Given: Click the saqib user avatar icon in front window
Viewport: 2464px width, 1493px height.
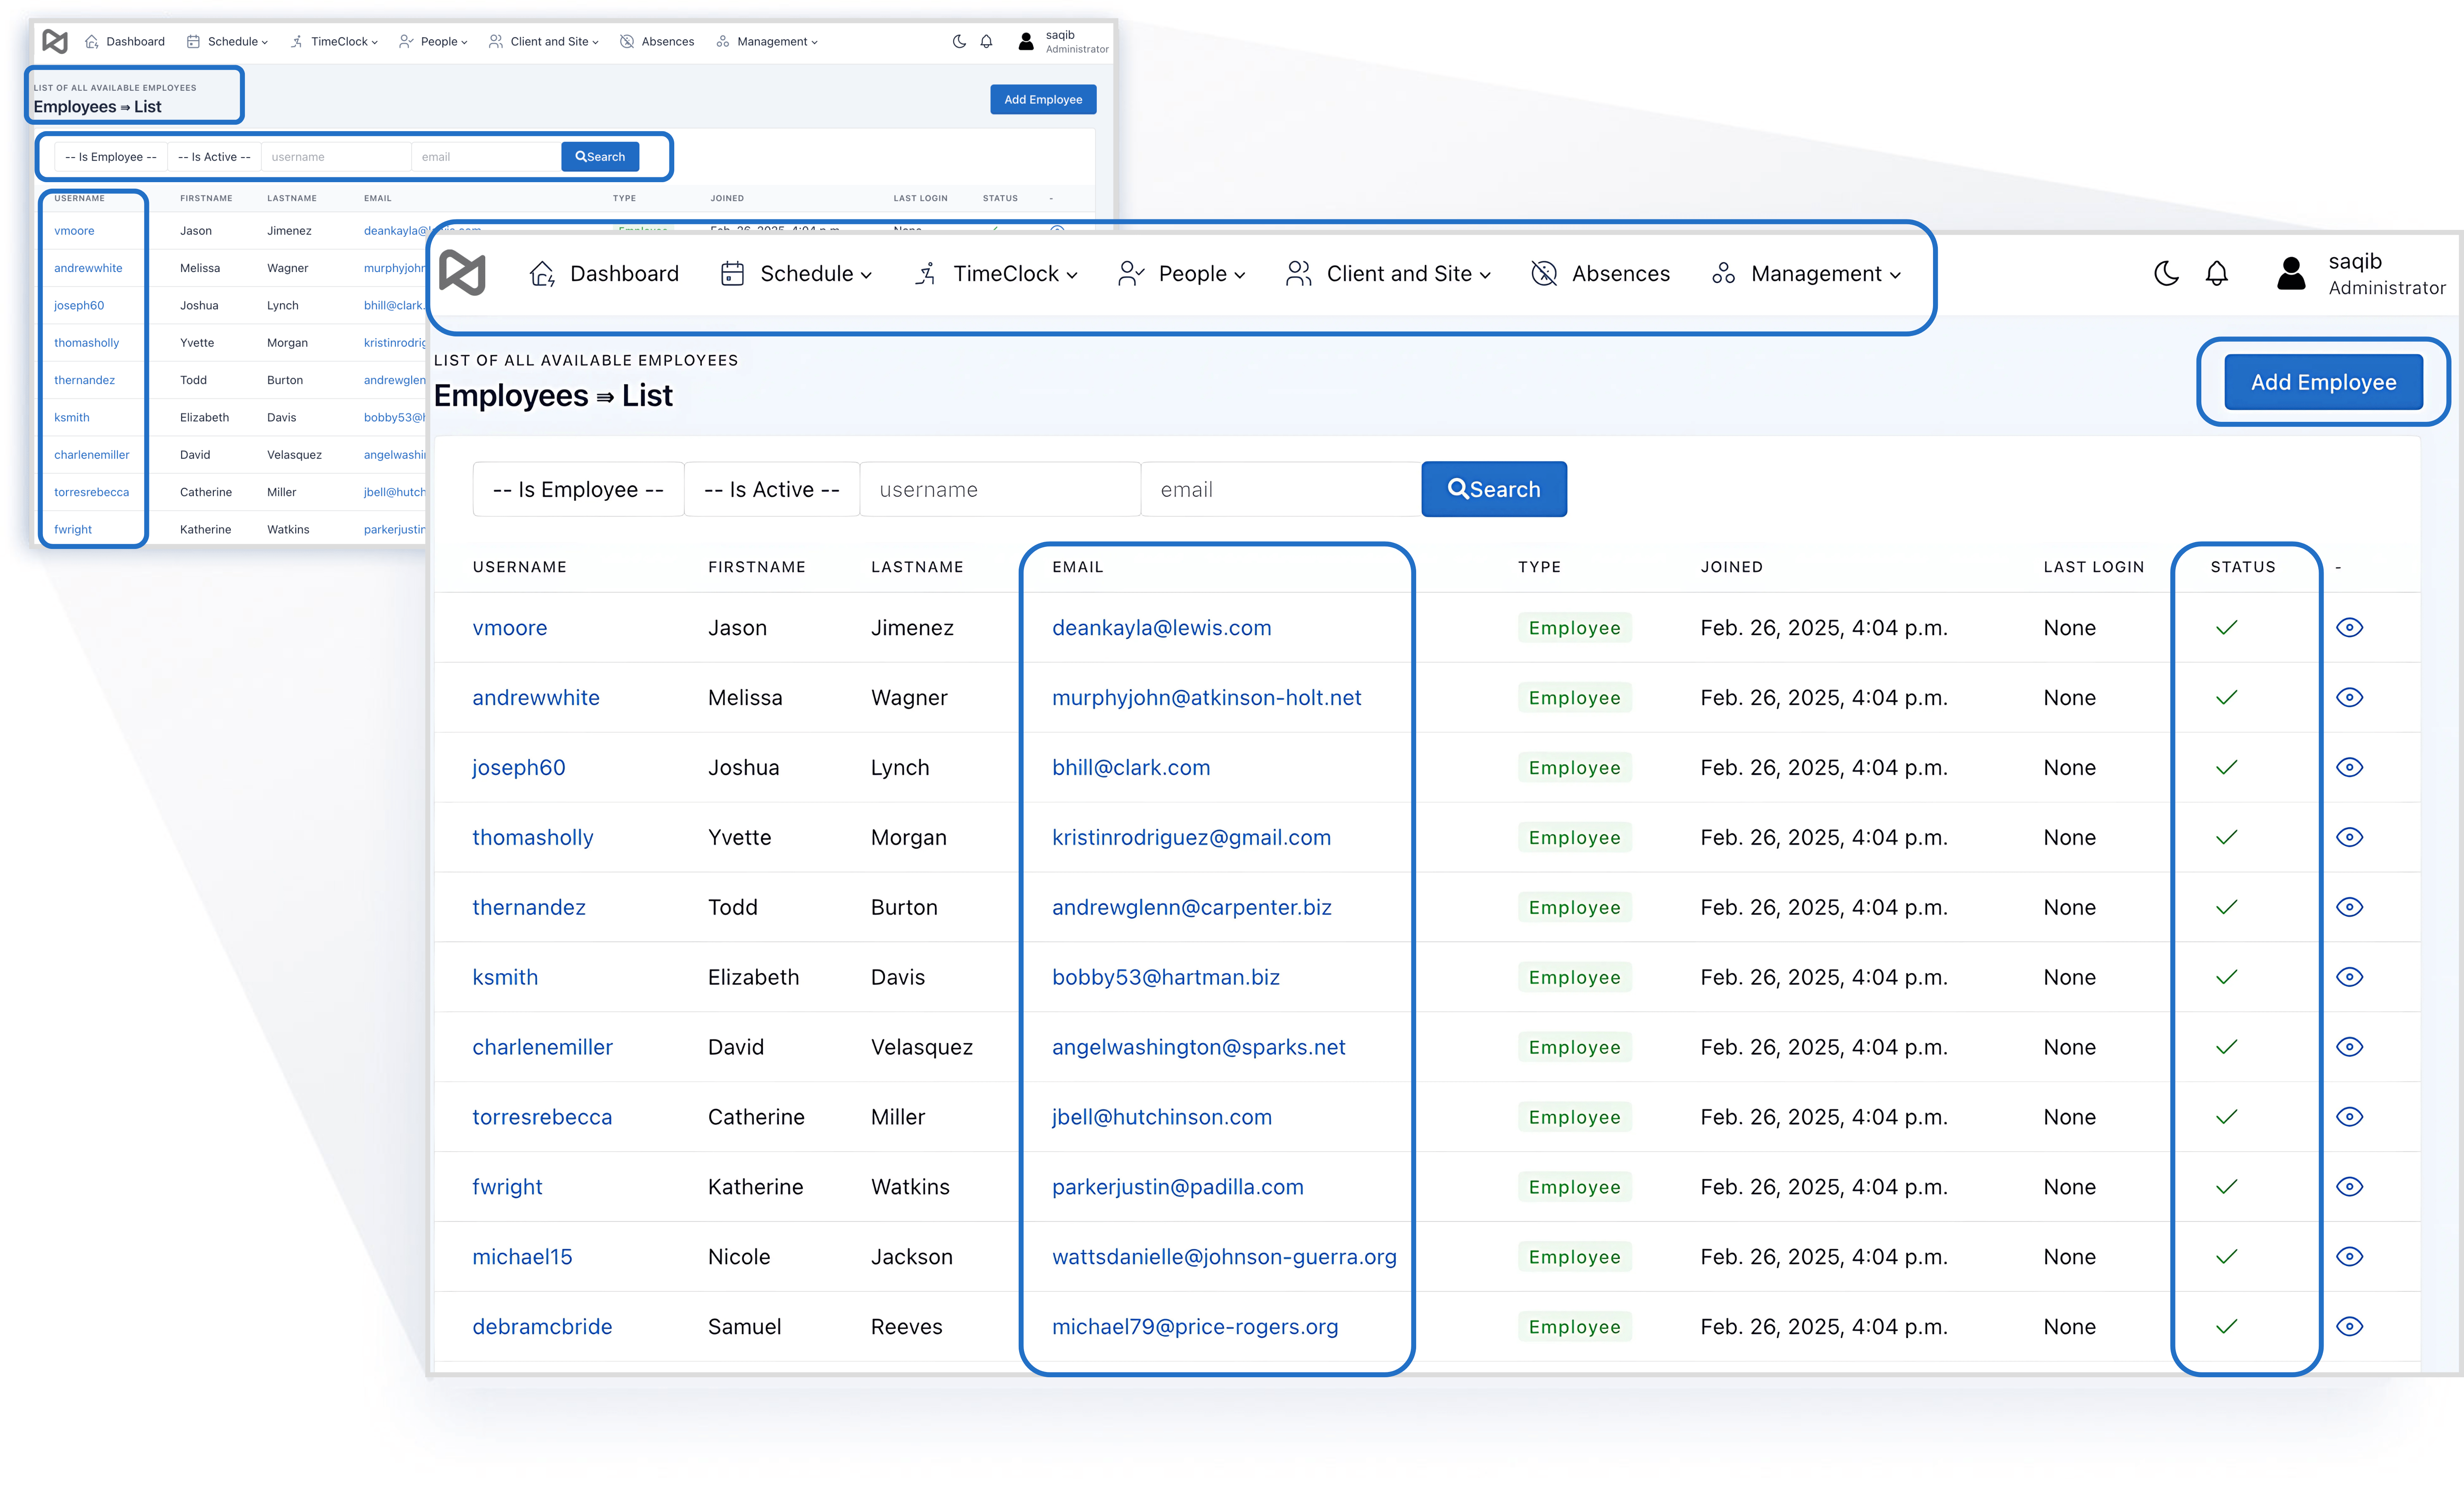Looking at the screenshot, I should [2291, 273].
